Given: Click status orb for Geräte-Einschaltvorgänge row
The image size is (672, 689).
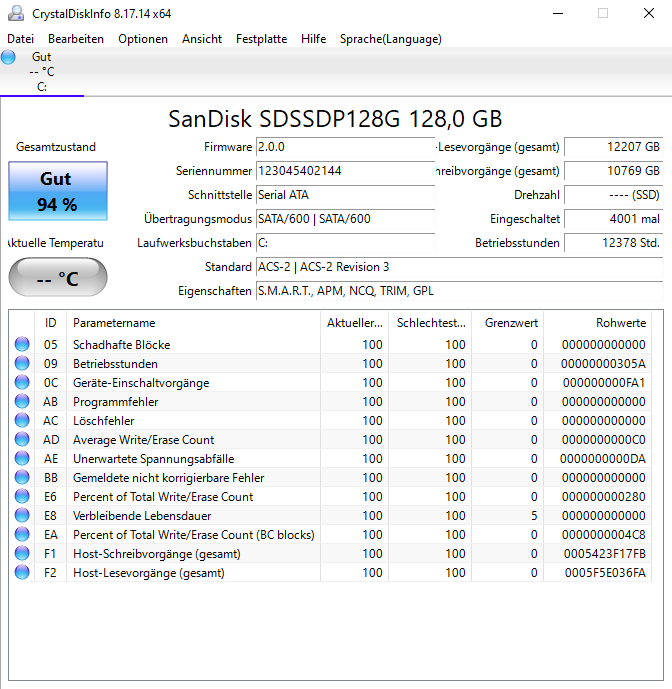Looking at the screenshot, I should [22, 382].
